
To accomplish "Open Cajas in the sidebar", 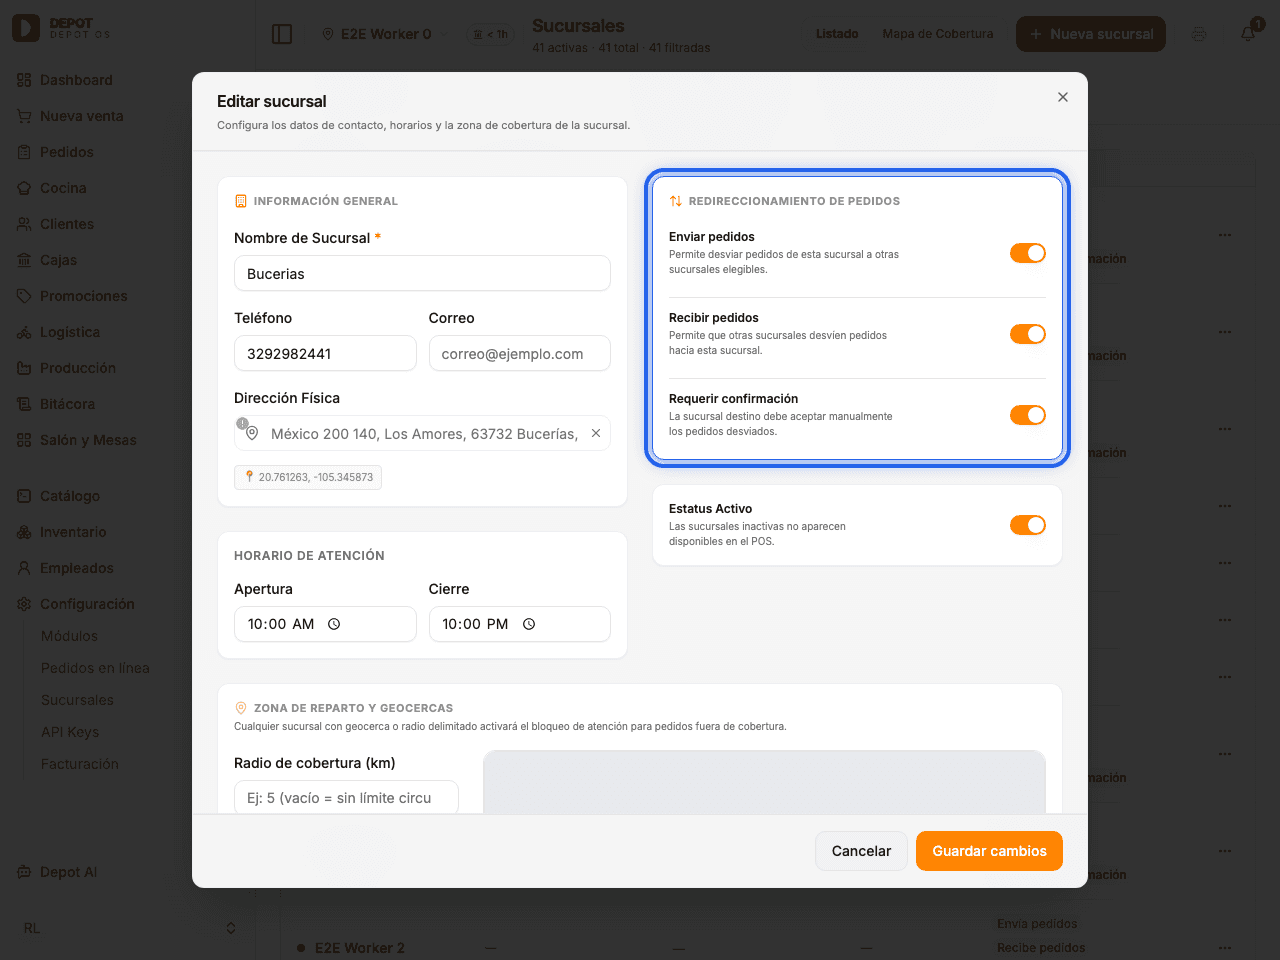I will 58,260.
